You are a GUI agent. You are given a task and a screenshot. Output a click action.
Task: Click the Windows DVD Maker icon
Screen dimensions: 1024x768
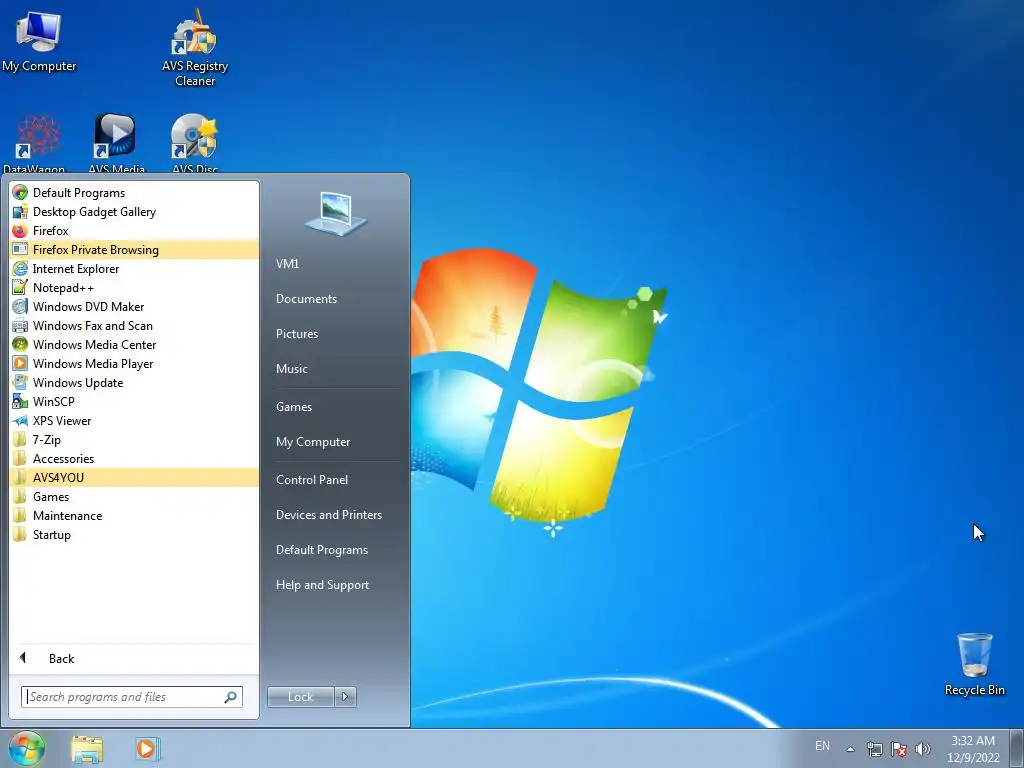[20, 306]
